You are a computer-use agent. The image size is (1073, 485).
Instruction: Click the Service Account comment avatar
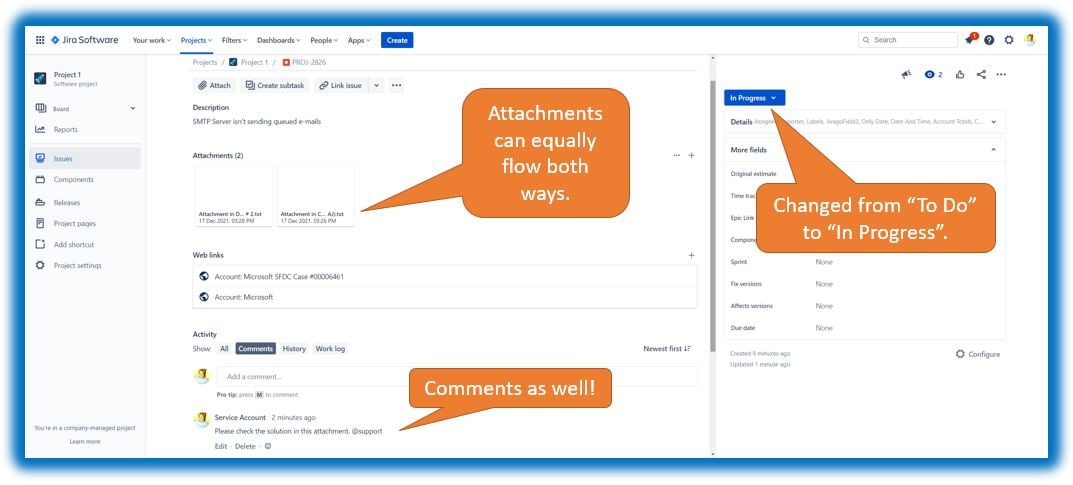(201, 419)
